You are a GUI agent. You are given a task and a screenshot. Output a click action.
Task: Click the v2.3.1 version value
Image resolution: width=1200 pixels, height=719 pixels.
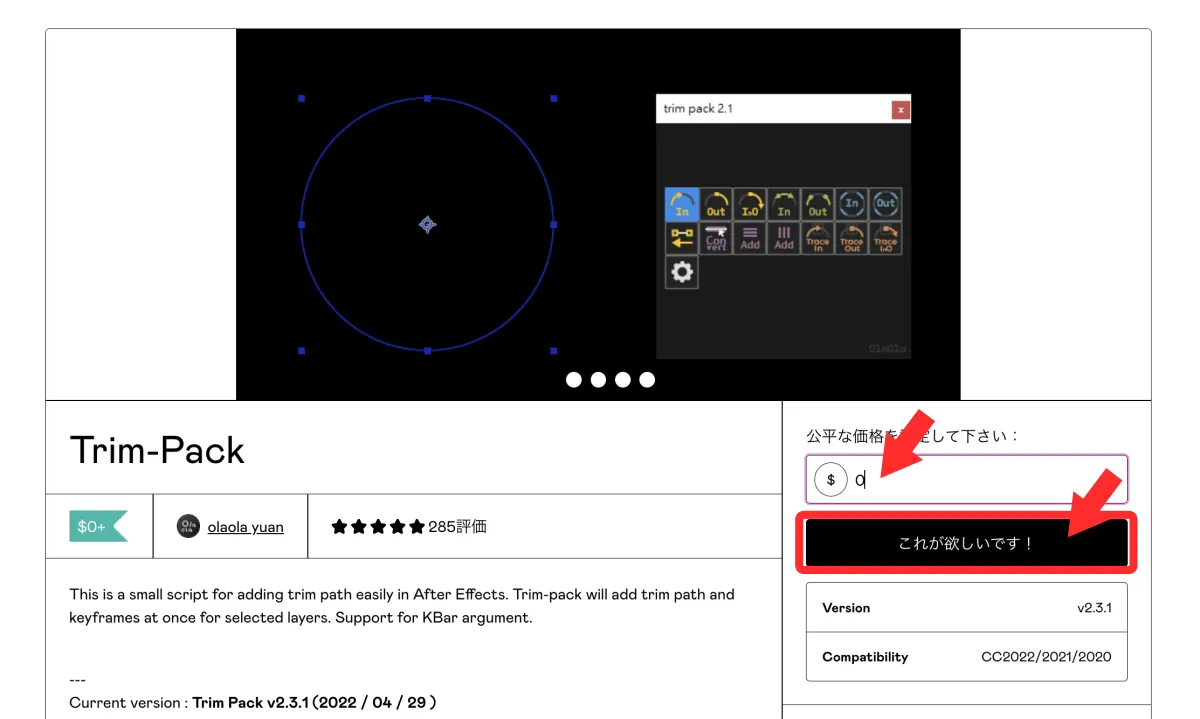point(1094,607)
